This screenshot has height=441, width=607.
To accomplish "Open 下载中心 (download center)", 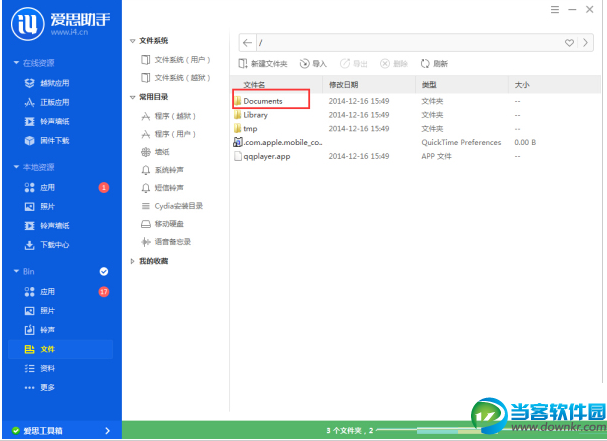I will [47, 245].
